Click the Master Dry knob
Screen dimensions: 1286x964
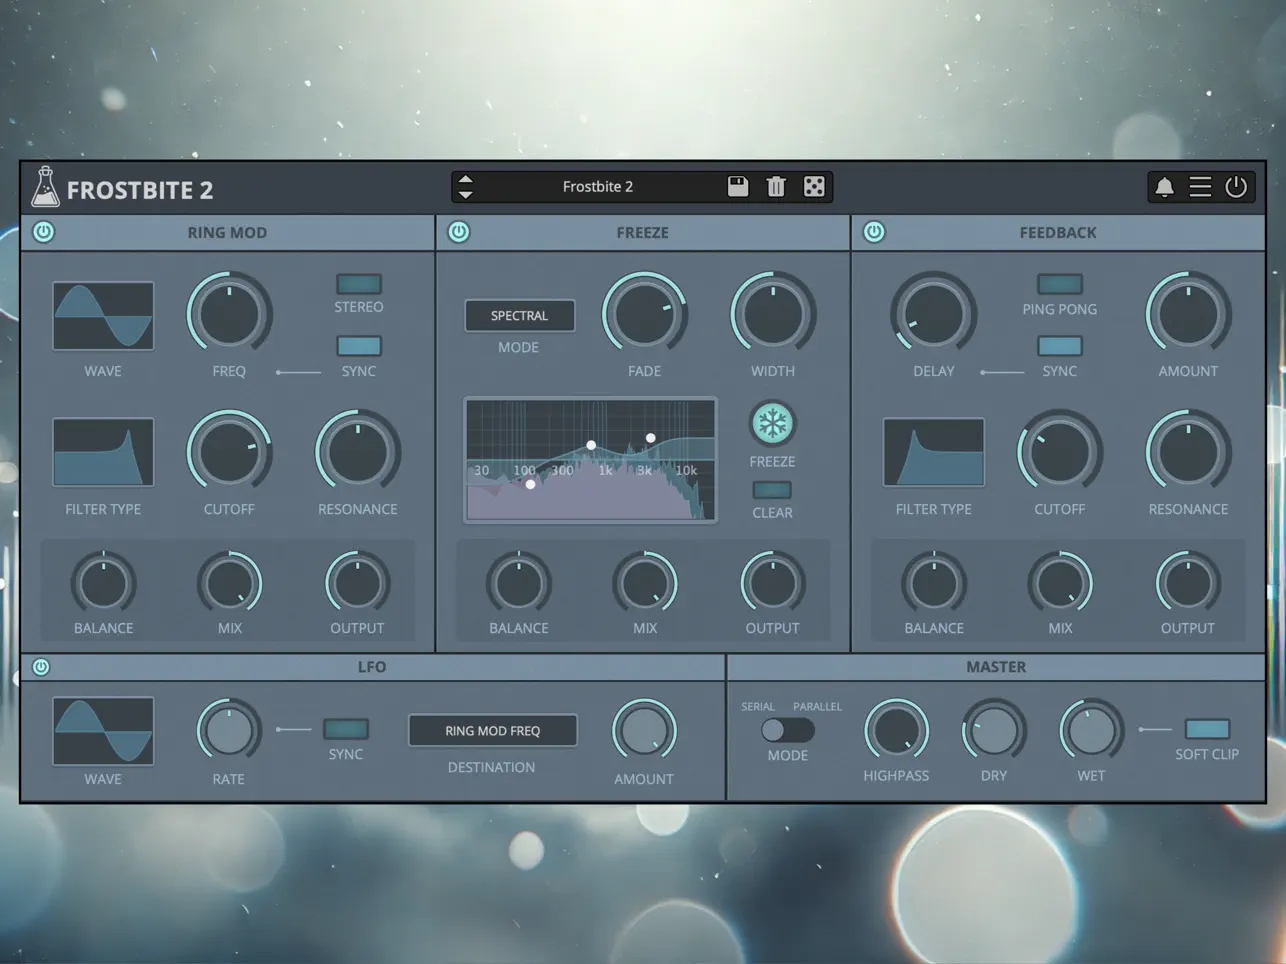pyautogui.click(x=994, y=731)
